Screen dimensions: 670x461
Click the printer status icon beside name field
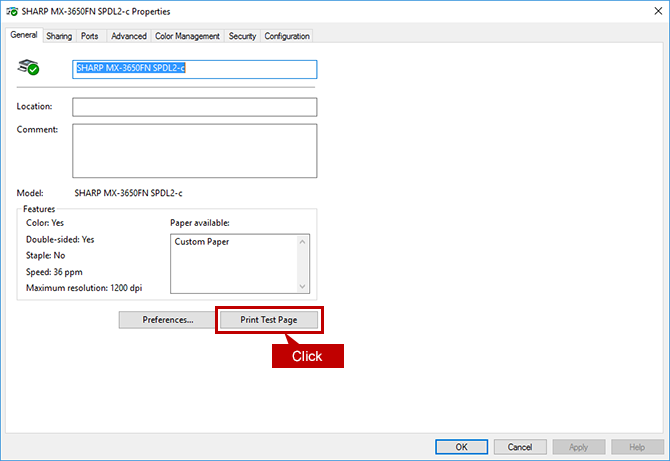click(x=28, y=67)
